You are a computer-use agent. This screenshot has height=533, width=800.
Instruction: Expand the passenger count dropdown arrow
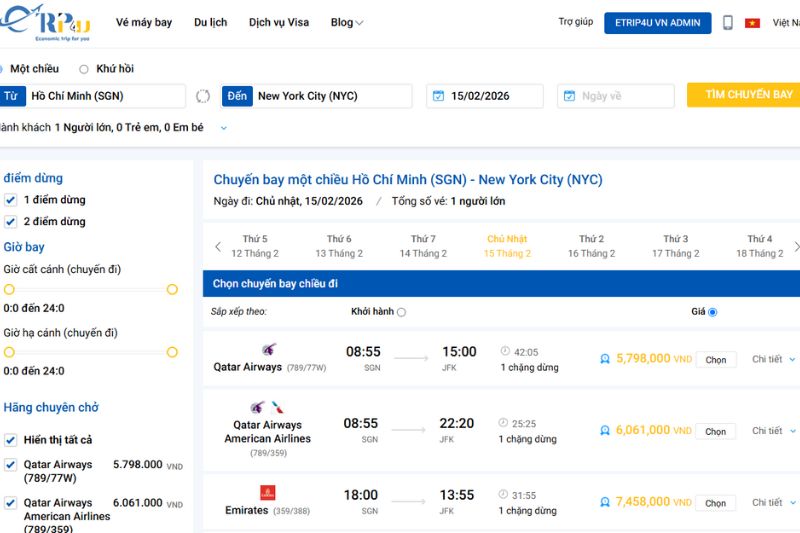coord(223,128)
